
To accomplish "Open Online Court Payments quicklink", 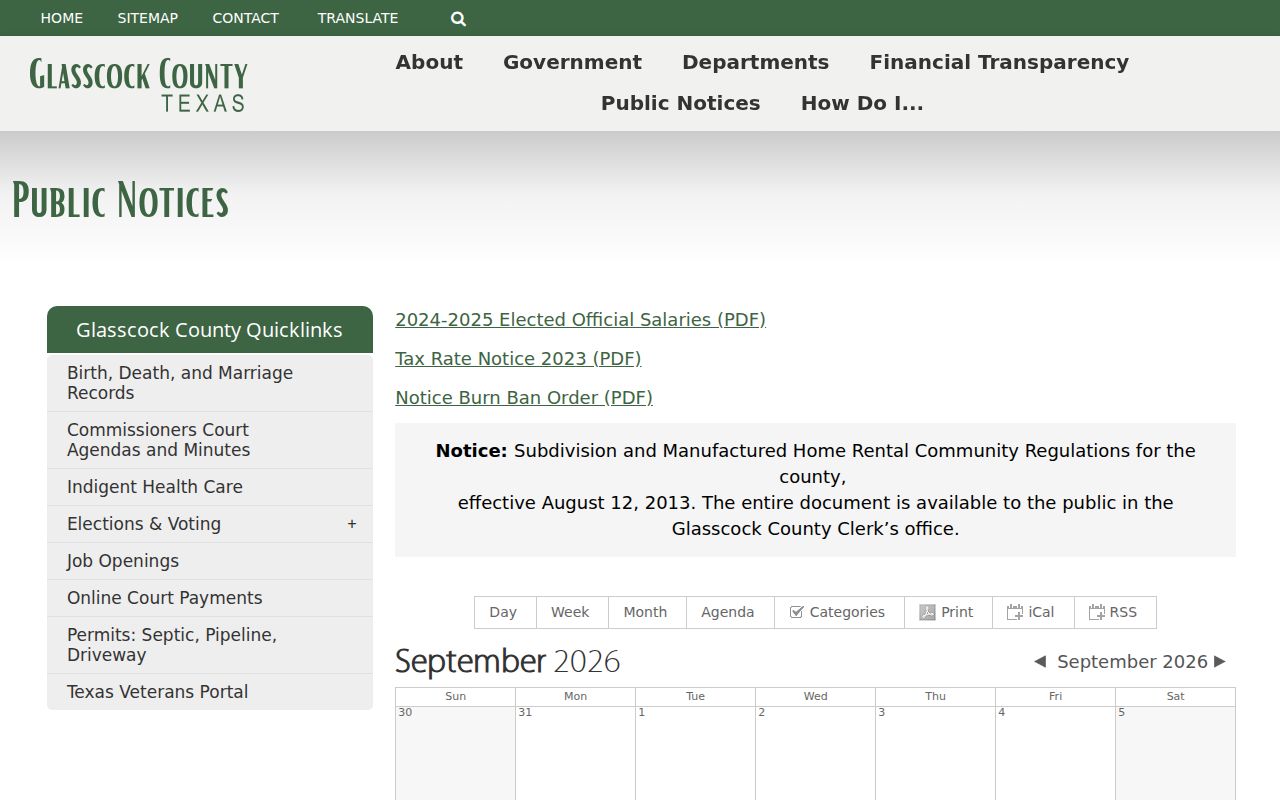I will (x=210, y=598).
